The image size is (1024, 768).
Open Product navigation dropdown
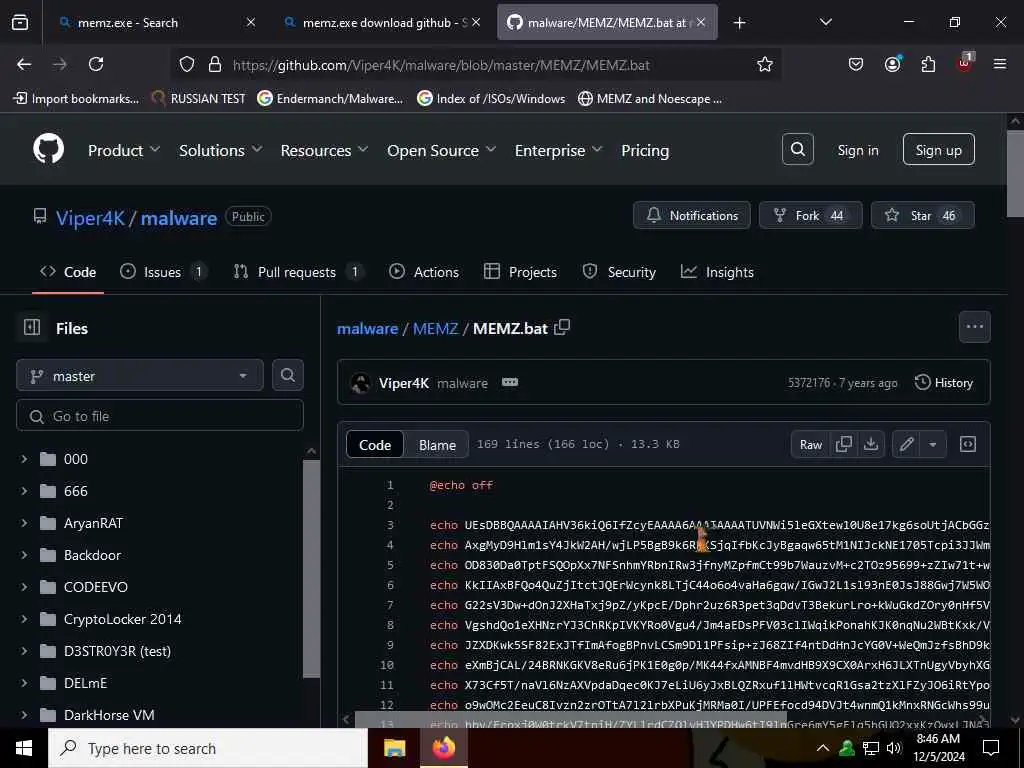(x=124, y=150)
